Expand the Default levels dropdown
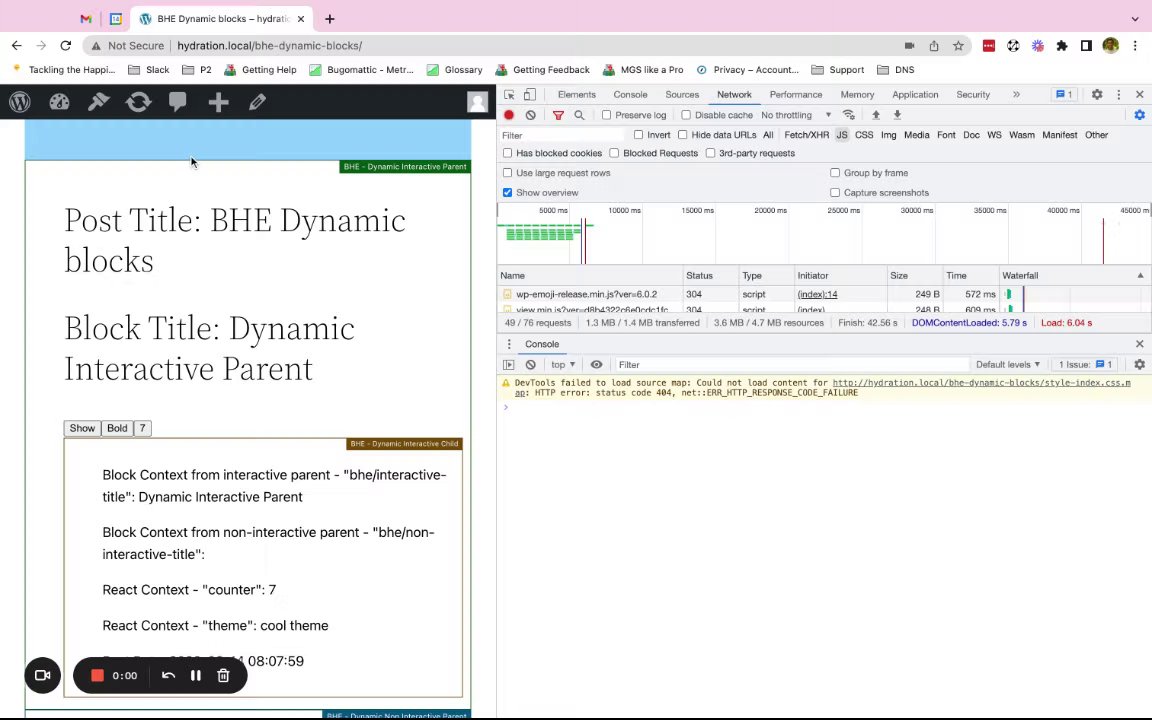Image resolution: width=1152 pixels, height=720 pixels. pyautogui.click(x=1007, y=365)
